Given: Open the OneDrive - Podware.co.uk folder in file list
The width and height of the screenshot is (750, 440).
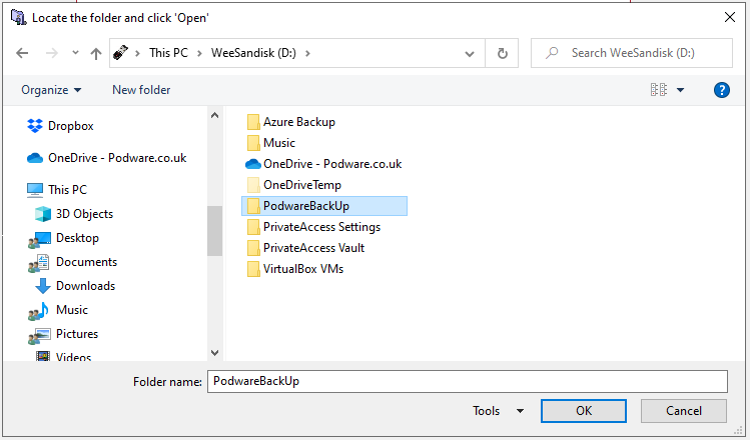Looking at the screenshot, I should (x=332, y=164).
